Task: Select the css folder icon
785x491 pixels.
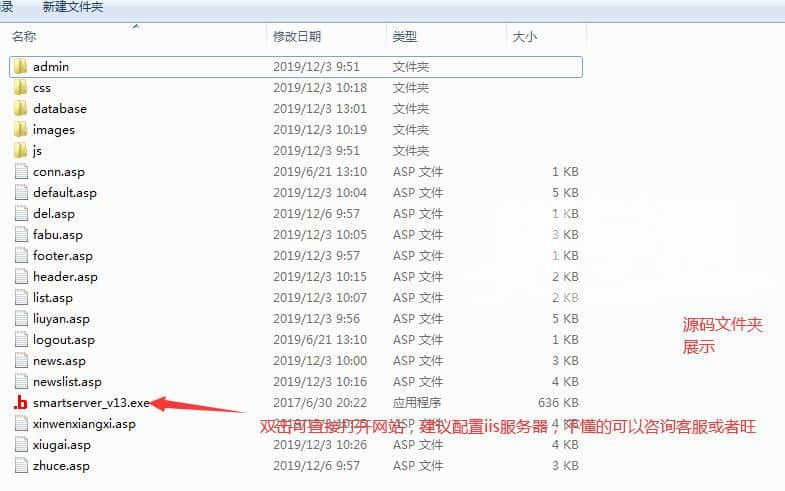Action: pos(21,87)
